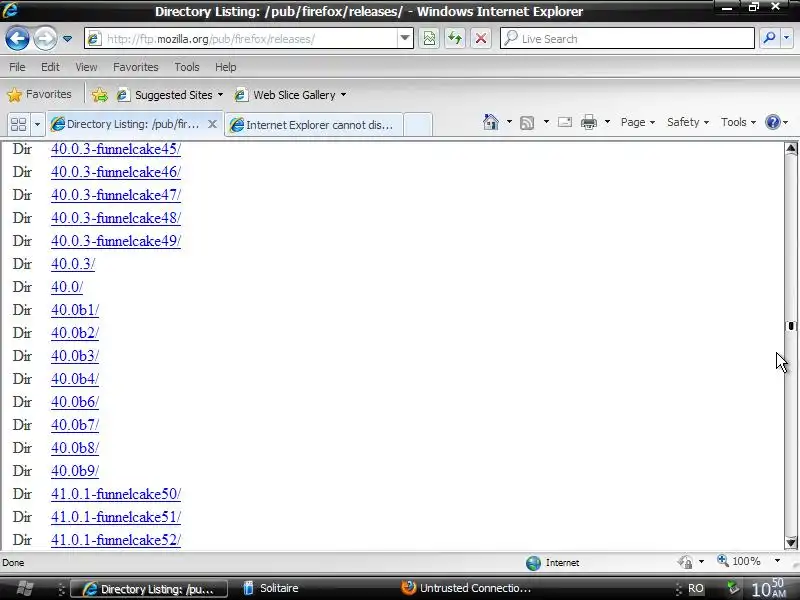Open the 40.0.3-funnelcake45/ directory link
800x600 pixels.
[x=116, y=149]
